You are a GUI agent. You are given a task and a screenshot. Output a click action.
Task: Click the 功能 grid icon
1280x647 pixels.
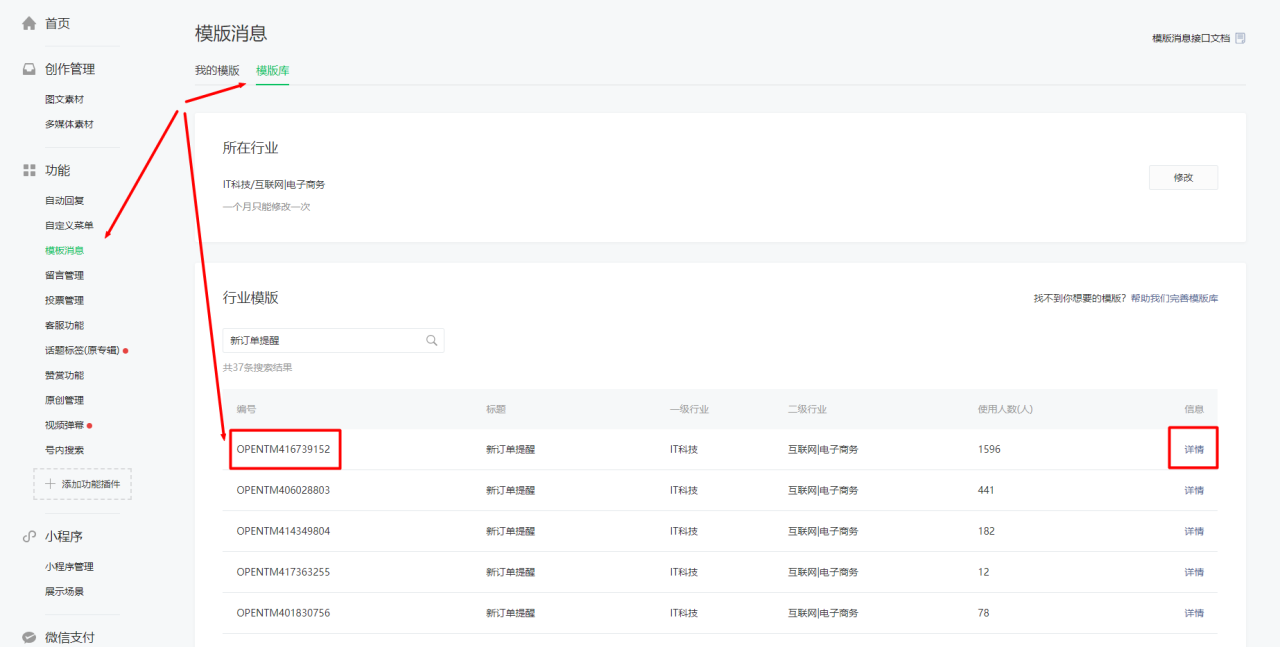29,171
